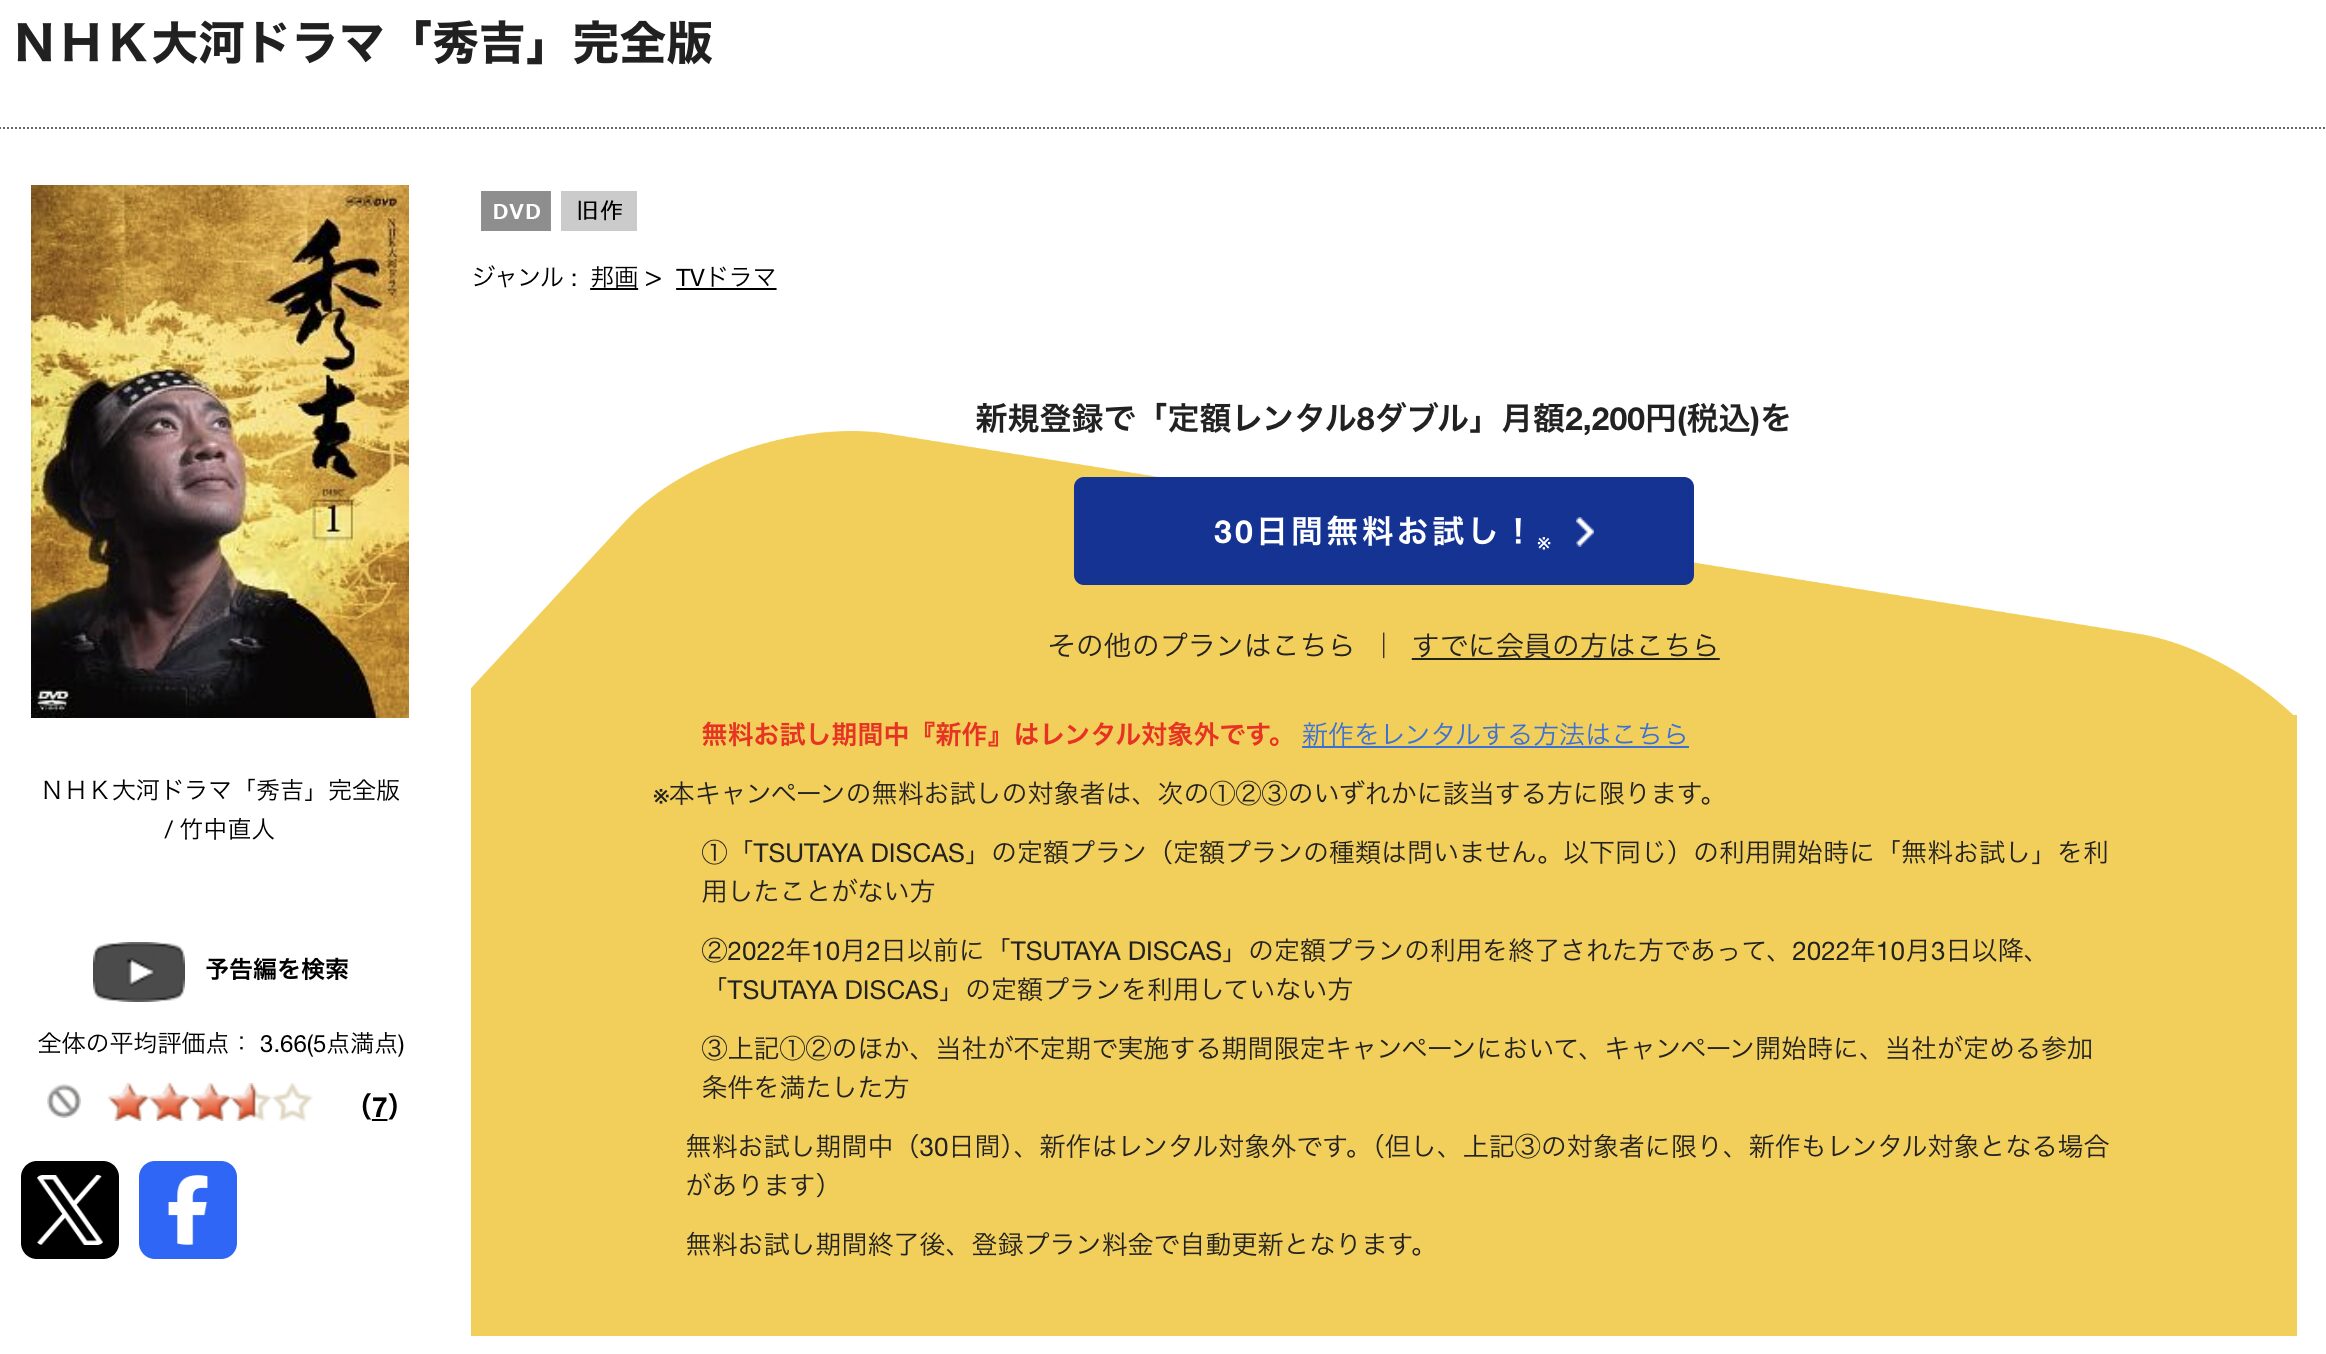Click the red 無料お試し期間中『新作』はレンタル対象外です notice
This screenshot has height=1354, width=2326.
point(992,734)
